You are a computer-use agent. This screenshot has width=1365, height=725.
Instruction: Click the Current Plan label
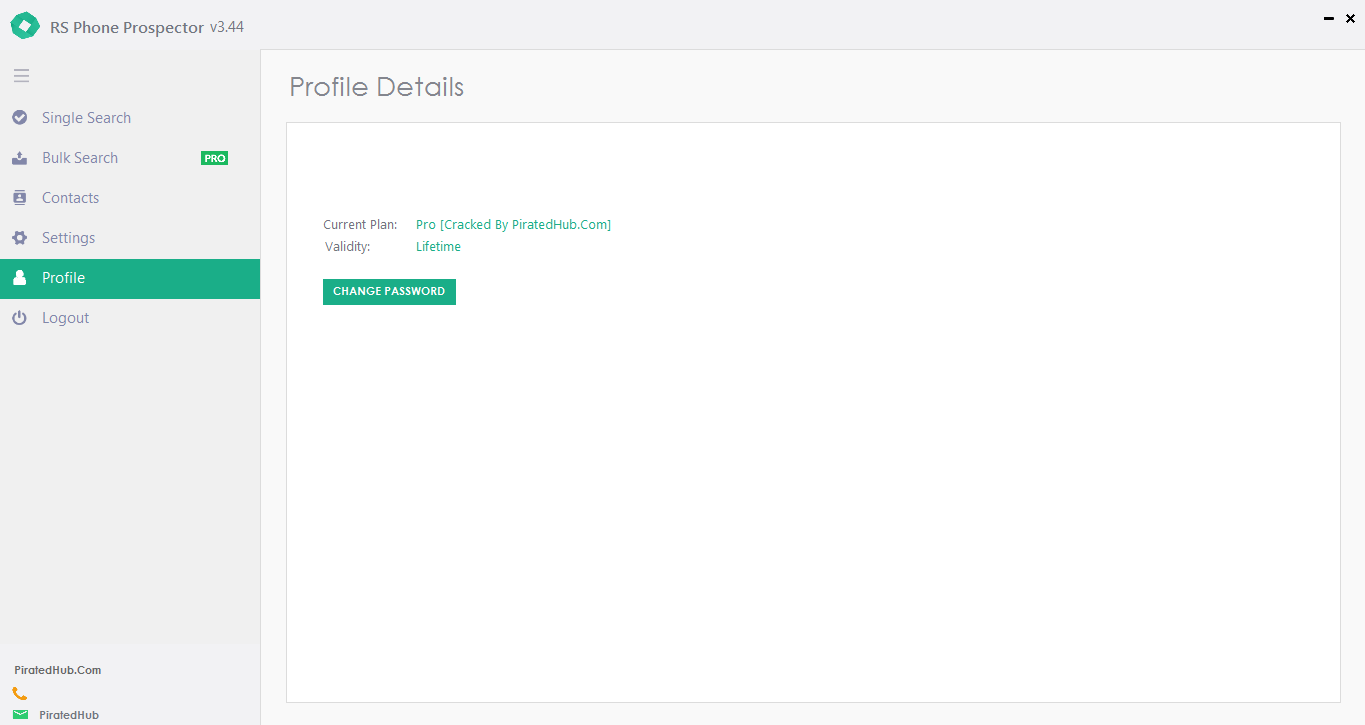pyautogui.click(x=360, y=225)
